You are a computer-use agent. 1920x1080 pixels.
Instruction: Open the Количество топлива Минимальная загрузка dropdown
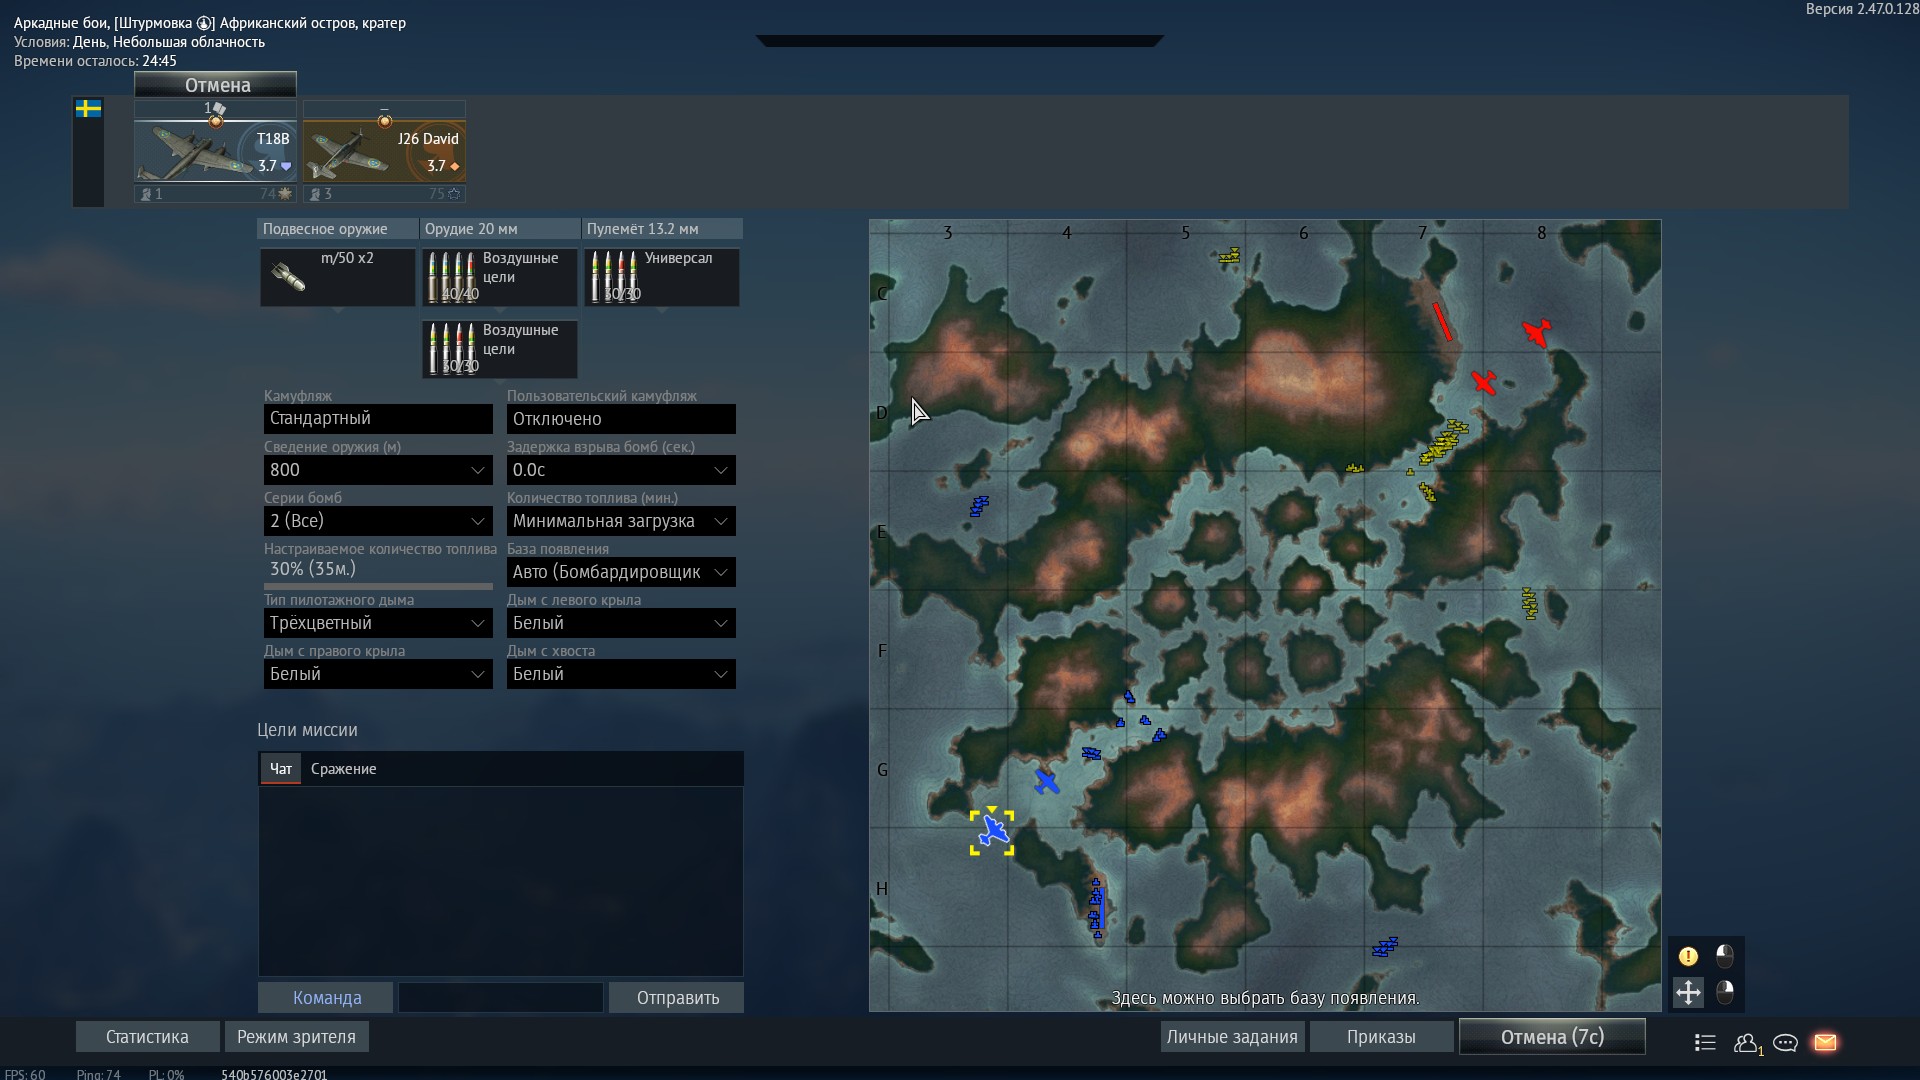(x=621, y=521)
